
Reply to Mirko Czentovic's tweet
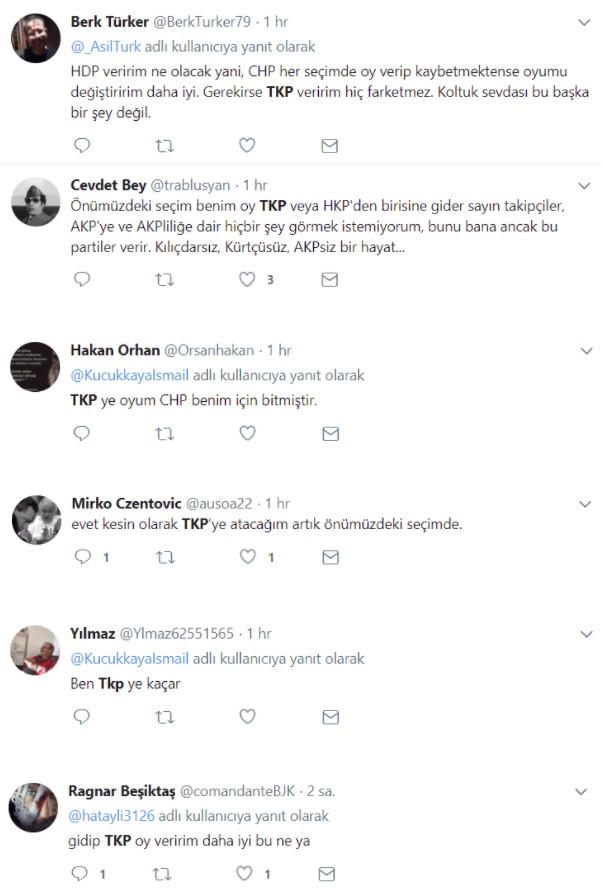click(x=82, y=557)
